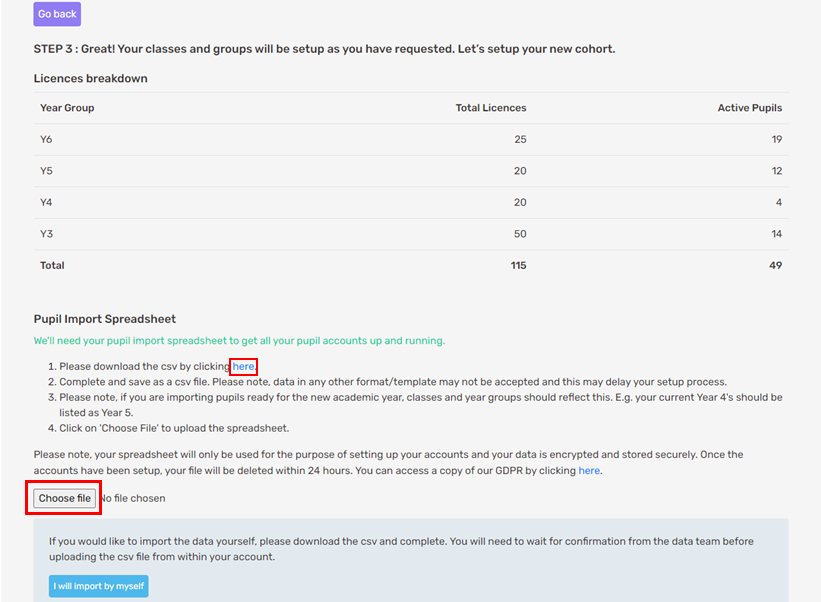Screen dimensions: 821x602
Task: Click the Y3 total licences value 50
Action: pos(520,234)
